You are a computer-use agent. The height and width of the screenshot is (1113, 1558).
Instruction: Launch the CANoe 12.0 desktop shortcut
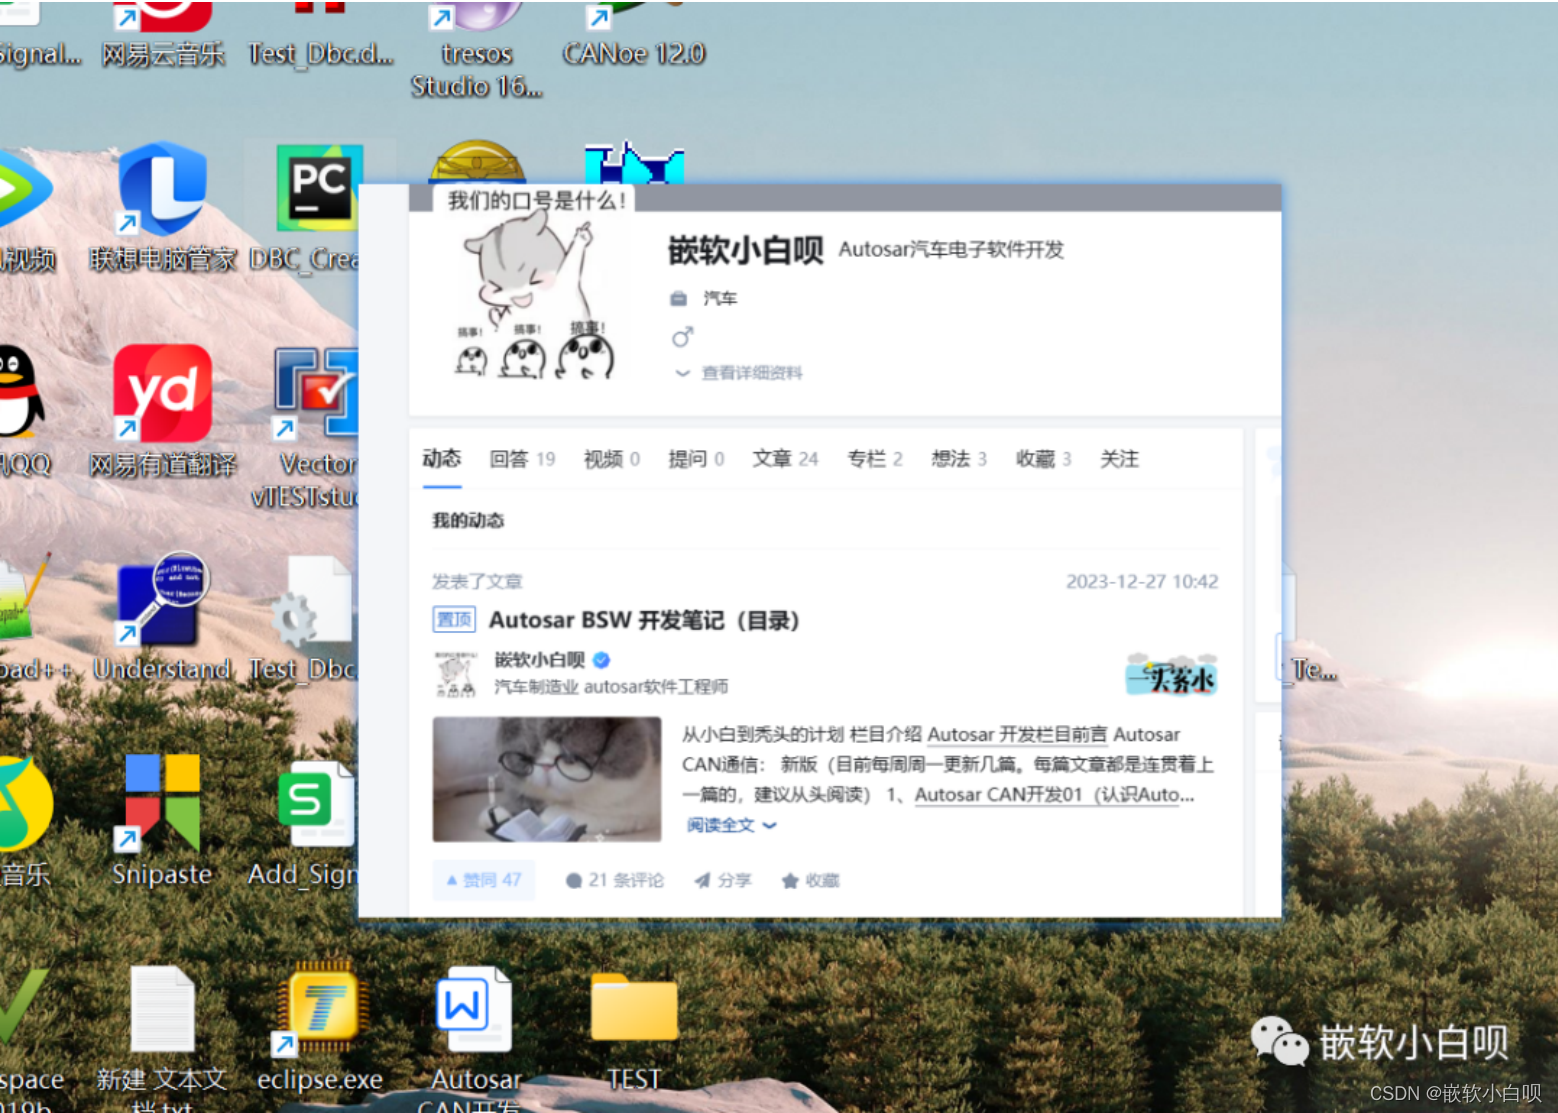634,35
